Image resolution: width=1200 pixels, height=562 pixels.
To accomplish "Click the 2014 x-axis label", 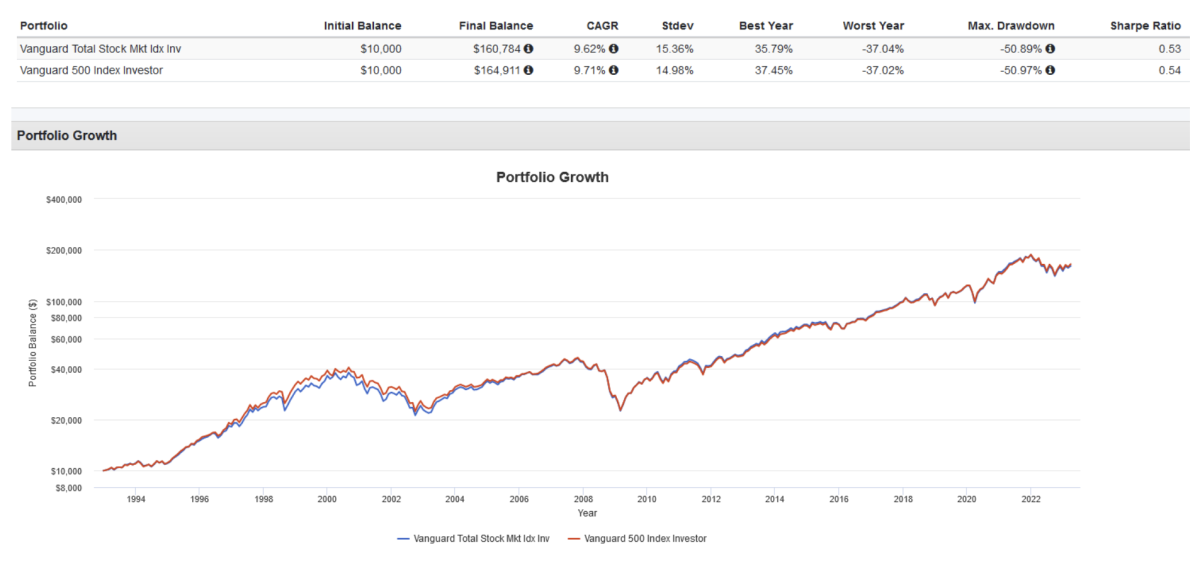I will (774, 498).
